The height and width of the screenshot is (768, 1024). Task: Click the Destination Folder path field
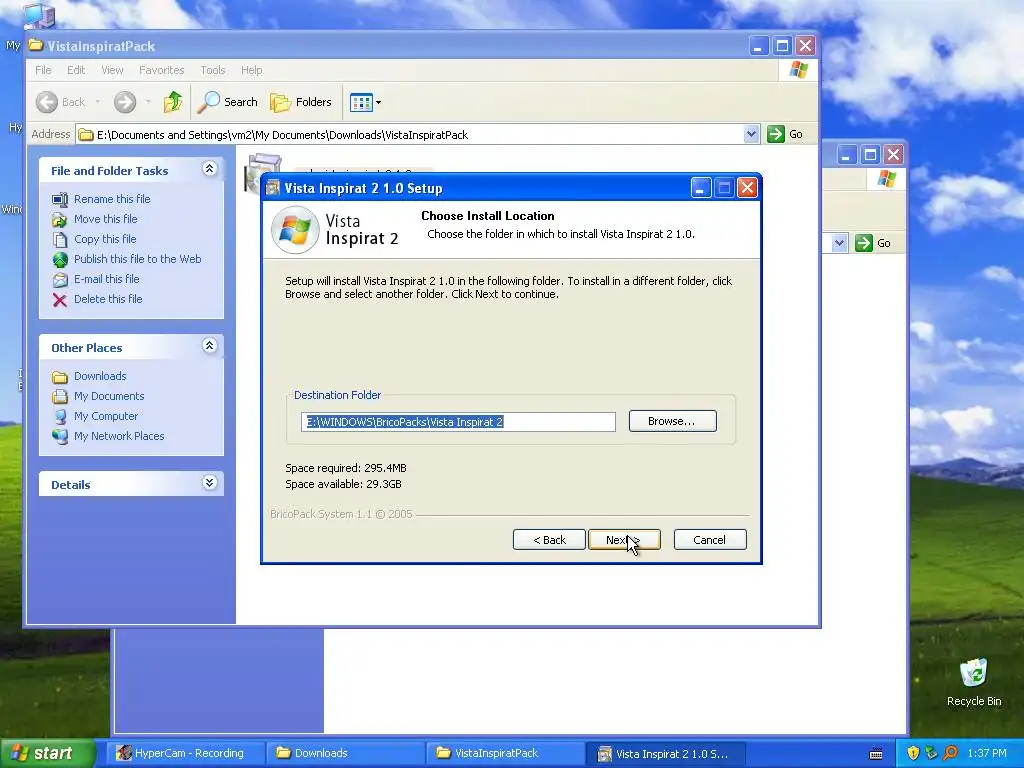458,422
